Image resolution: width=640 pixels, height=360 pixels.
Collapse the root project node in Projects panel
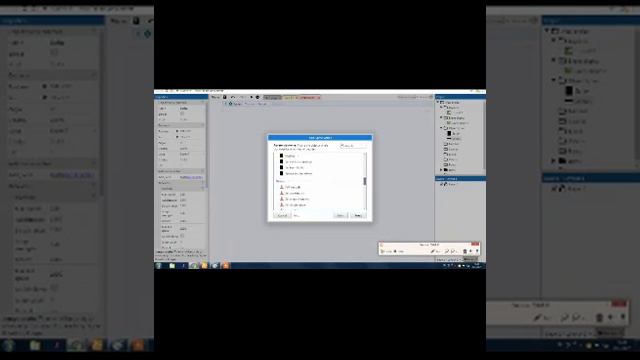(438, 102)
